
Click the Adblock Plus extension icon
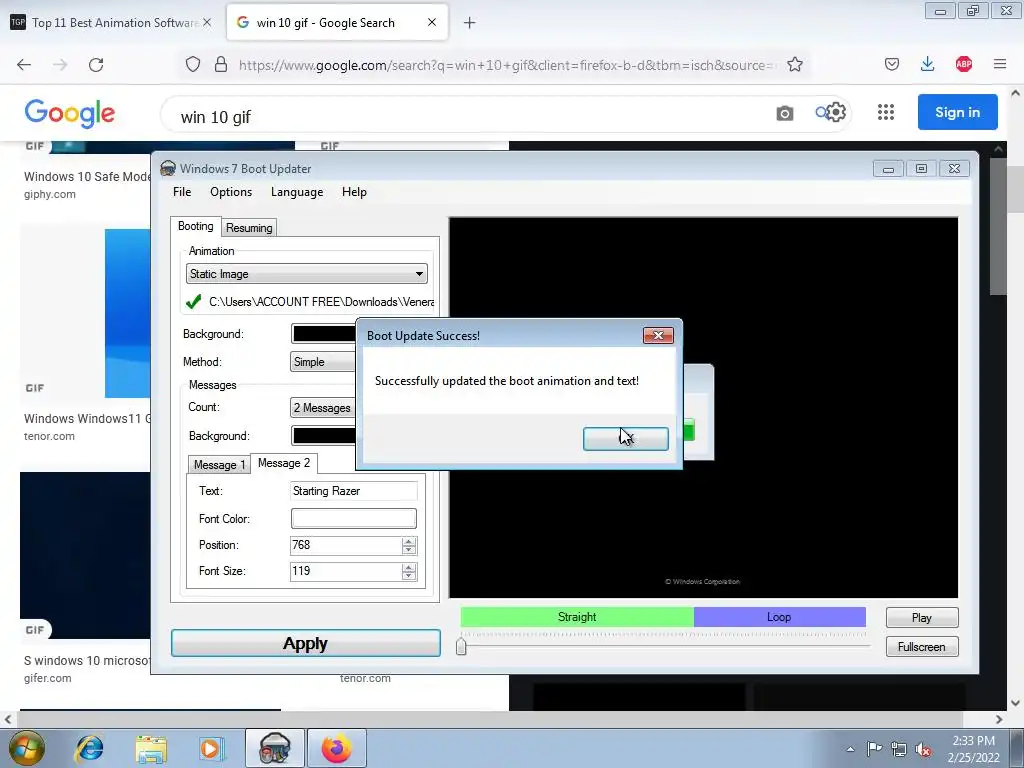tap(963, 64)
